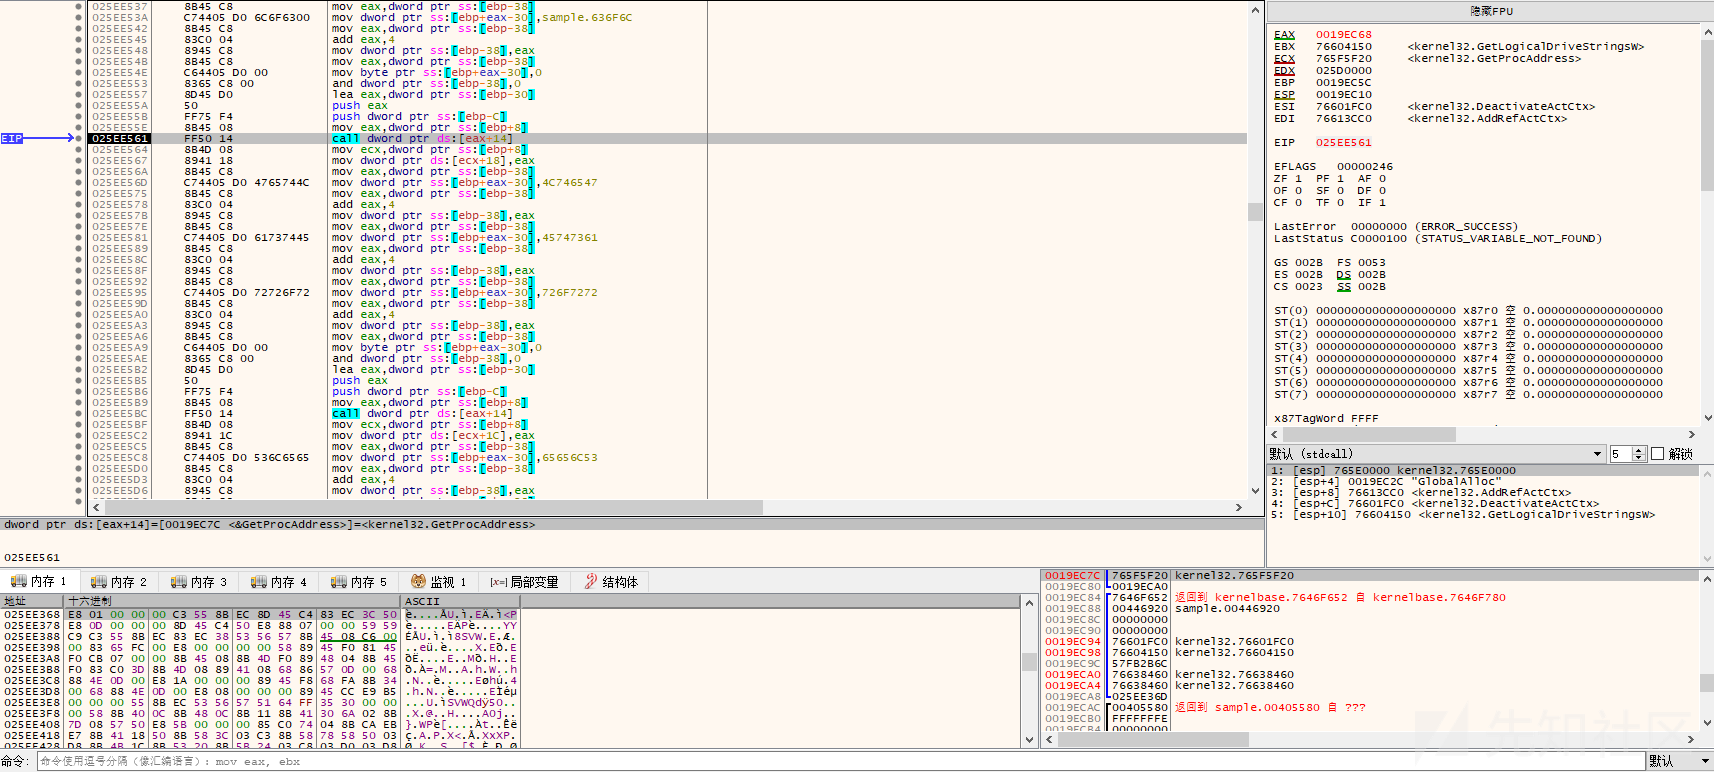Image resolution: width=1714 pixels, height=772 pixels.
Task: Toggle breakpoint bullet at address 025EE5C8
Action: 79,458
